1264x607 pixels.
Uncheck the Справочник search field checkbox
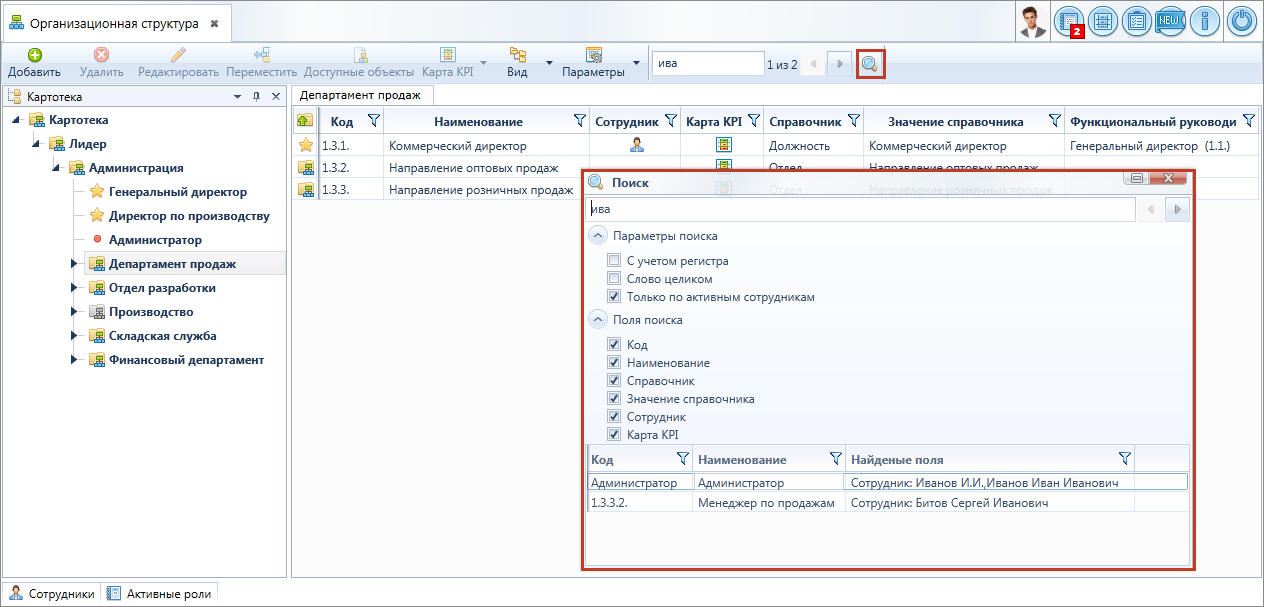click(614, 381)
